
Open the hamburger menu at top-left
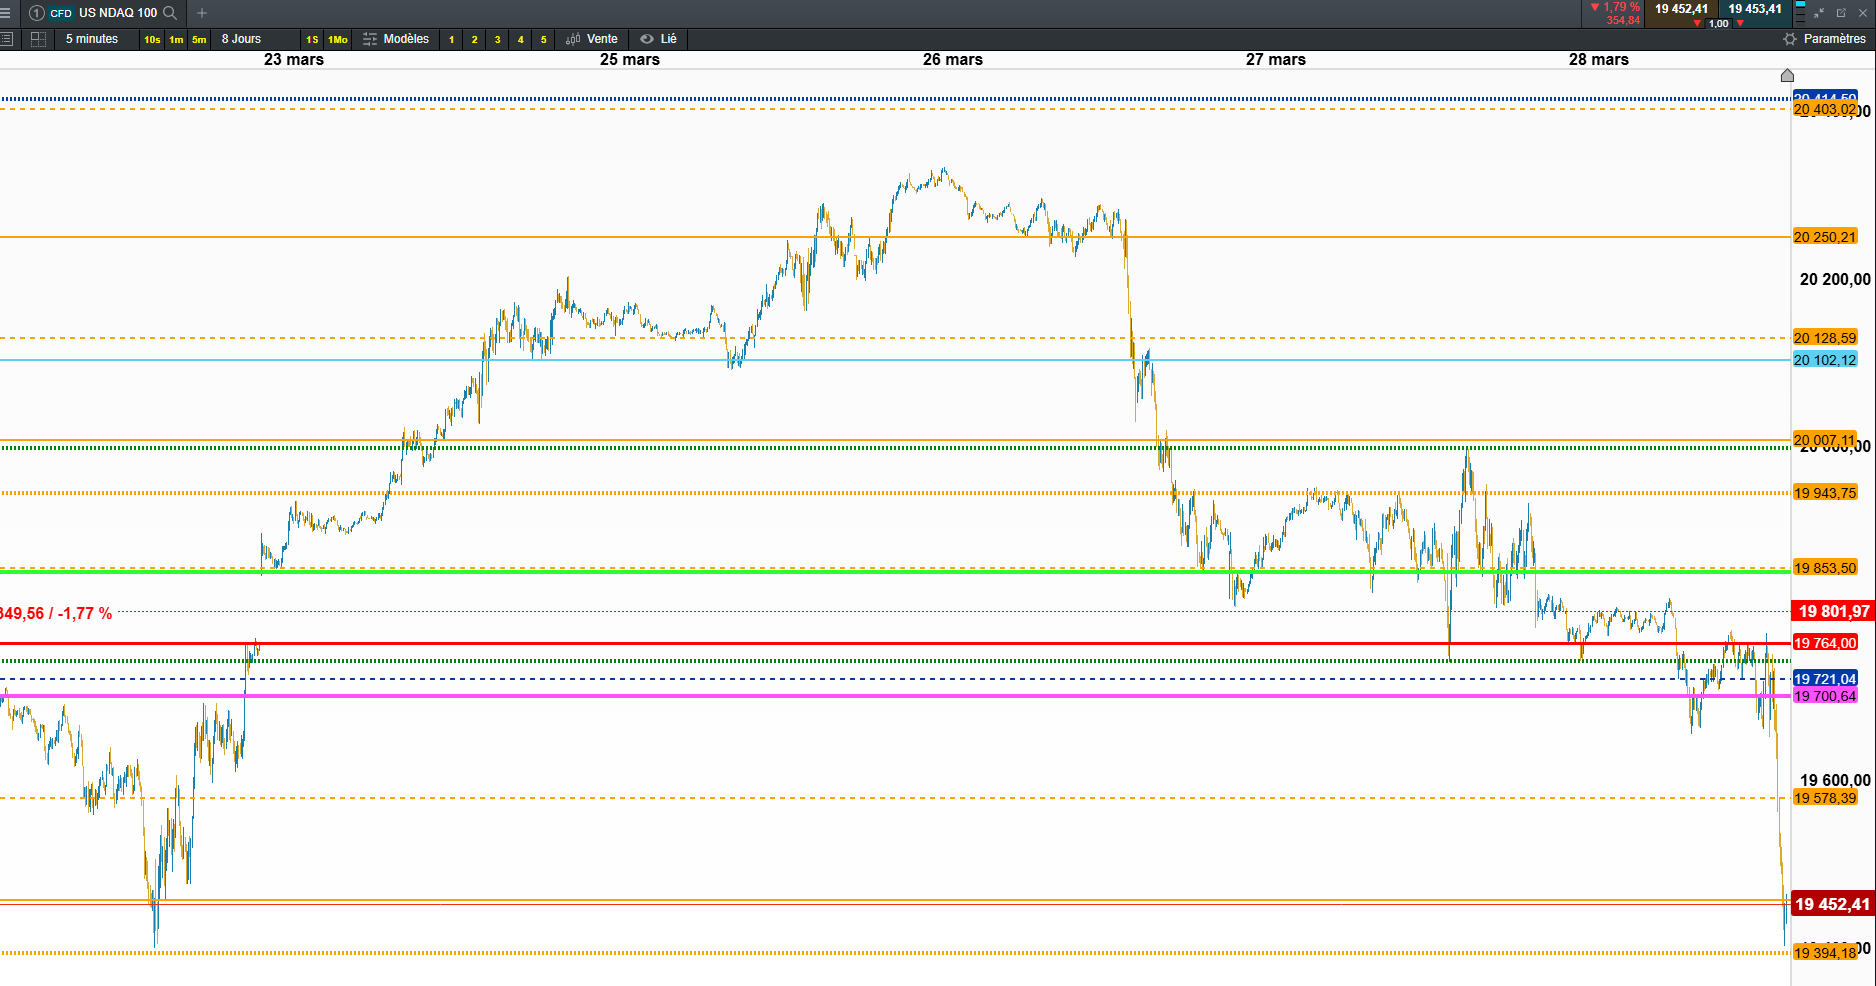coord(6,13)
